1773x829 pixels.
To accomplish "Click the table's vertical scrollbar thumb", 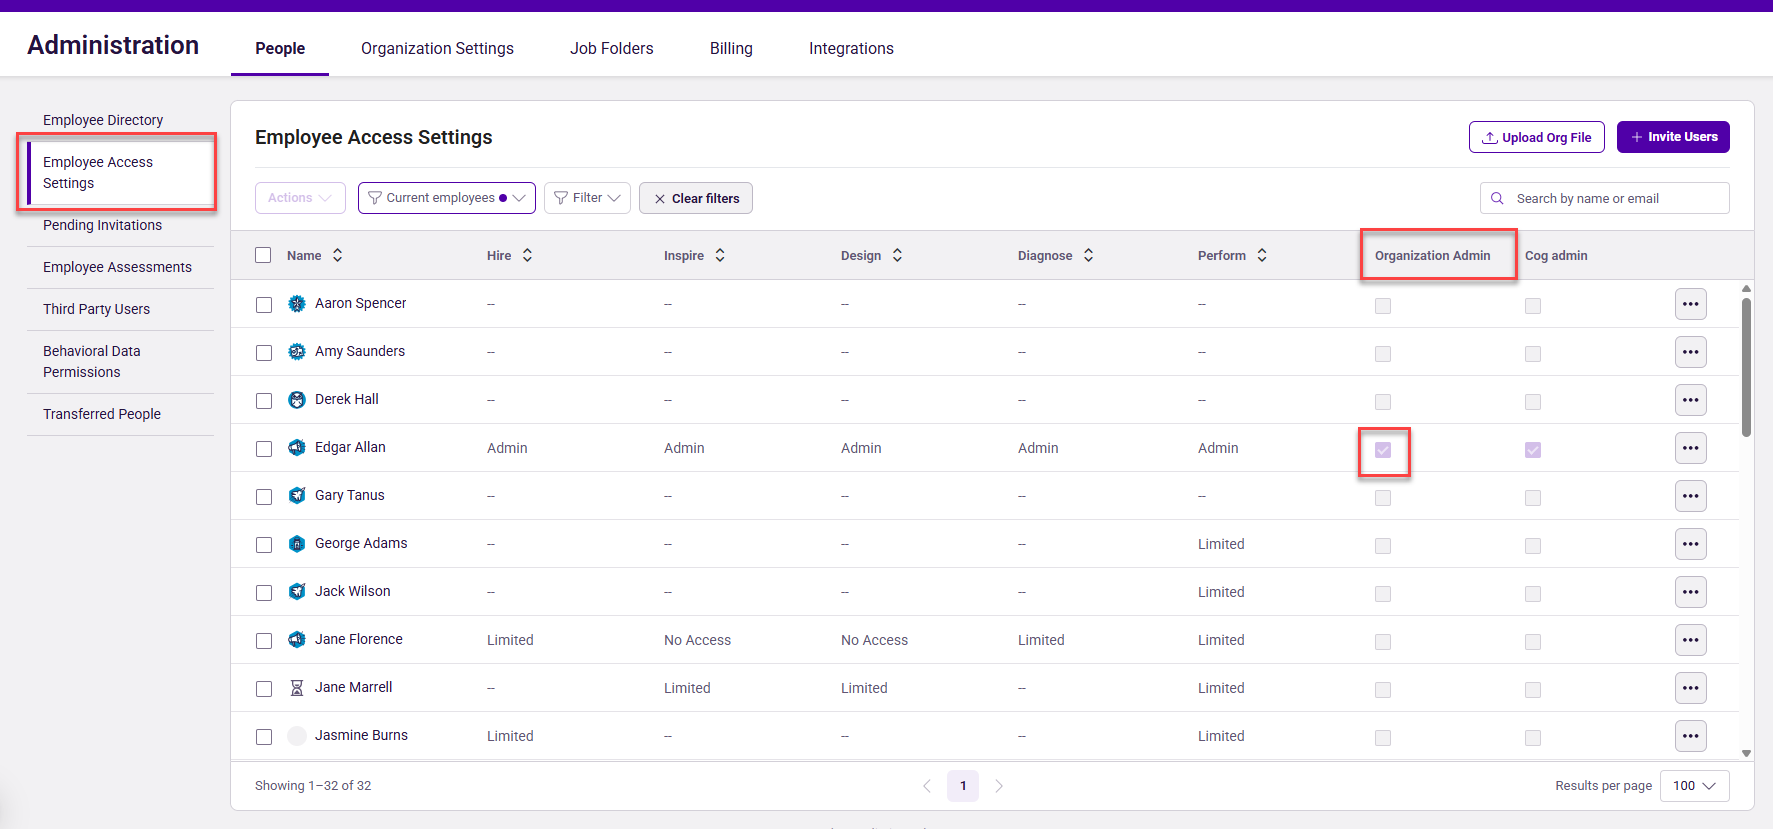I will [x=1746, y=366].
